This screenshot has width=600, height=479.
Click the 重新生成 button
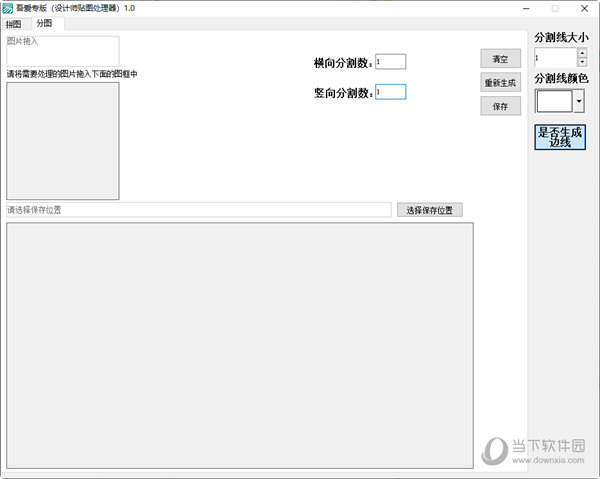(x=501, y=83)
